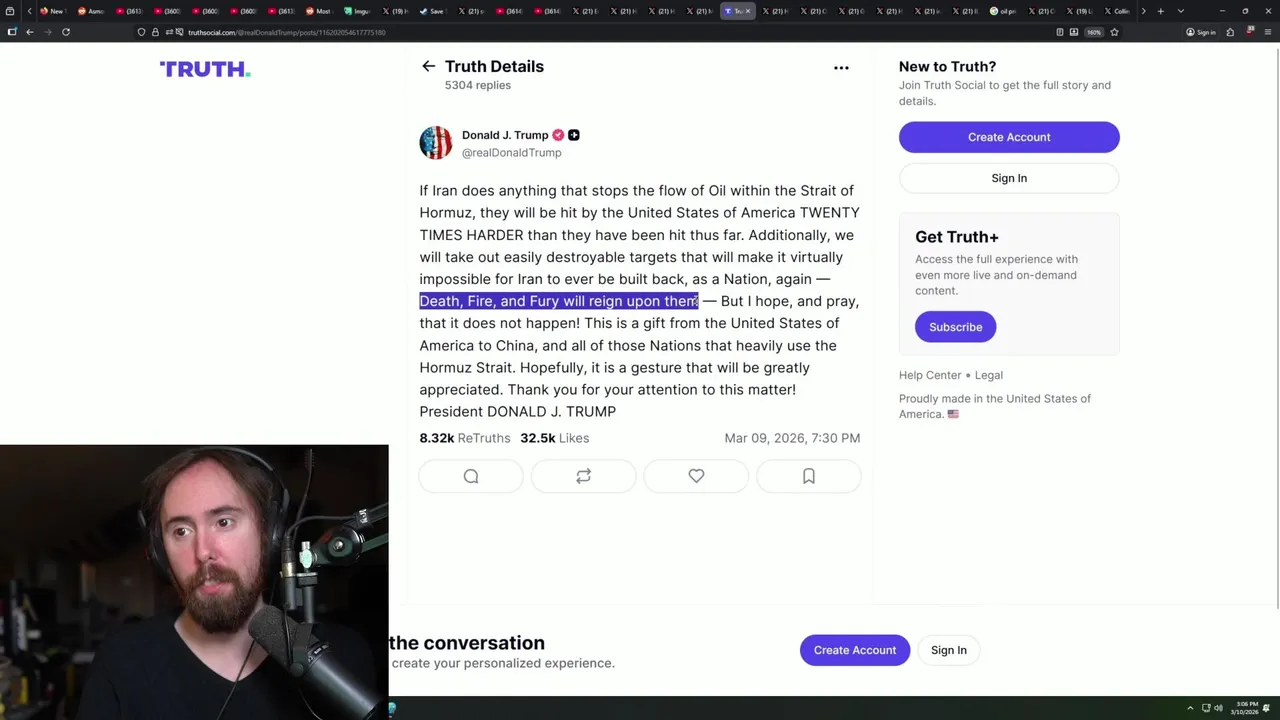Open the three-dot post options menu

841,68
